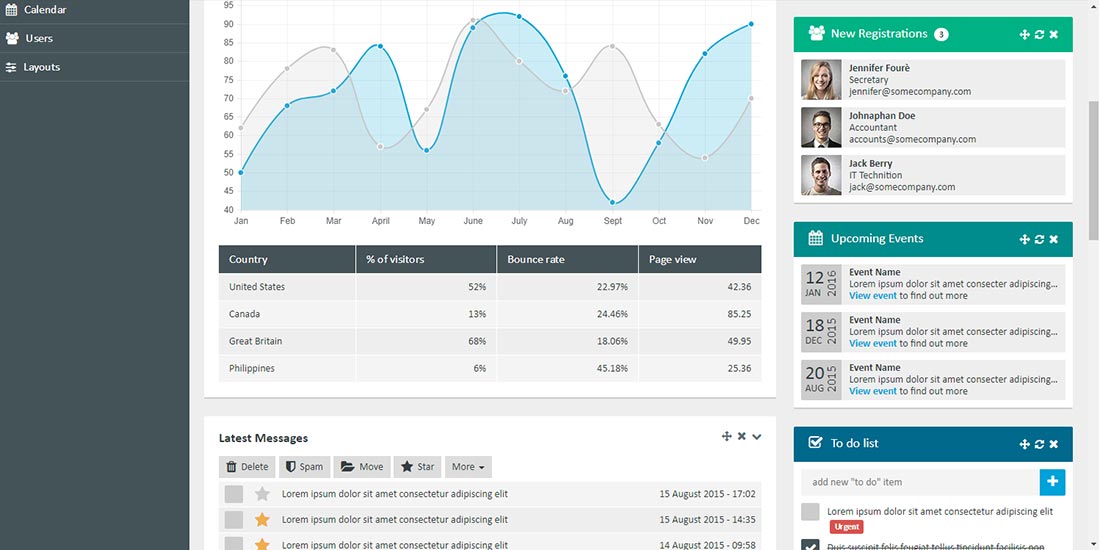Click the add new to-do input field
This screenshot has width=1100, height=550.
tap(920, 482)
